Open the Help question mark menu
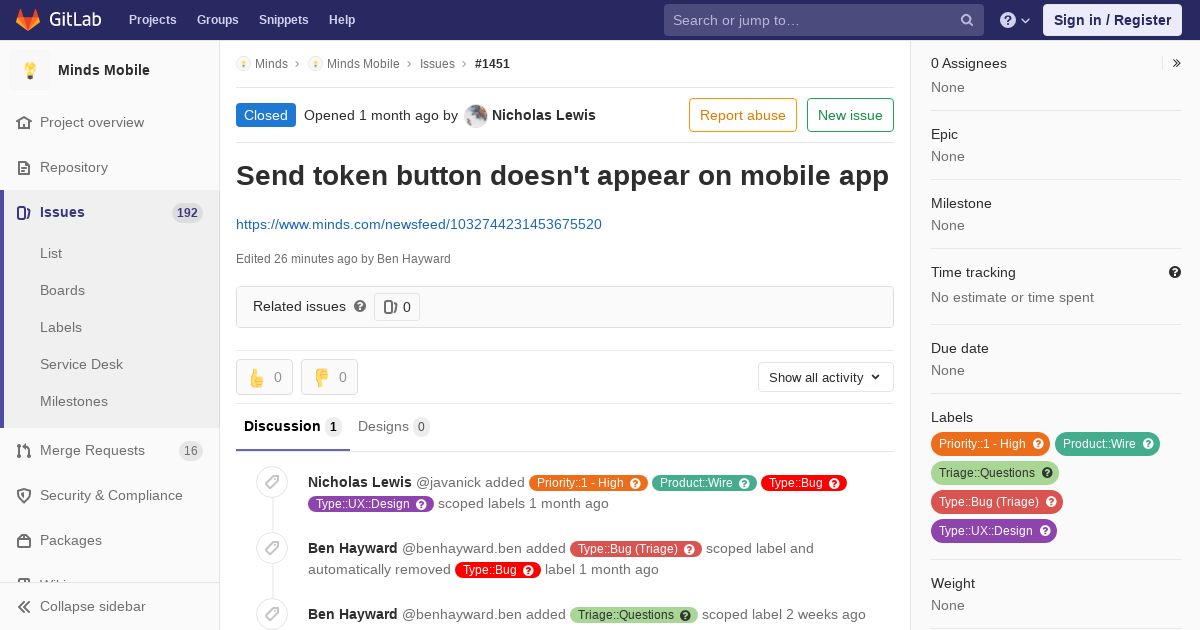The height and width of the screenshot is (630, 1200). pyautogui.click(x=1015, y=20)
